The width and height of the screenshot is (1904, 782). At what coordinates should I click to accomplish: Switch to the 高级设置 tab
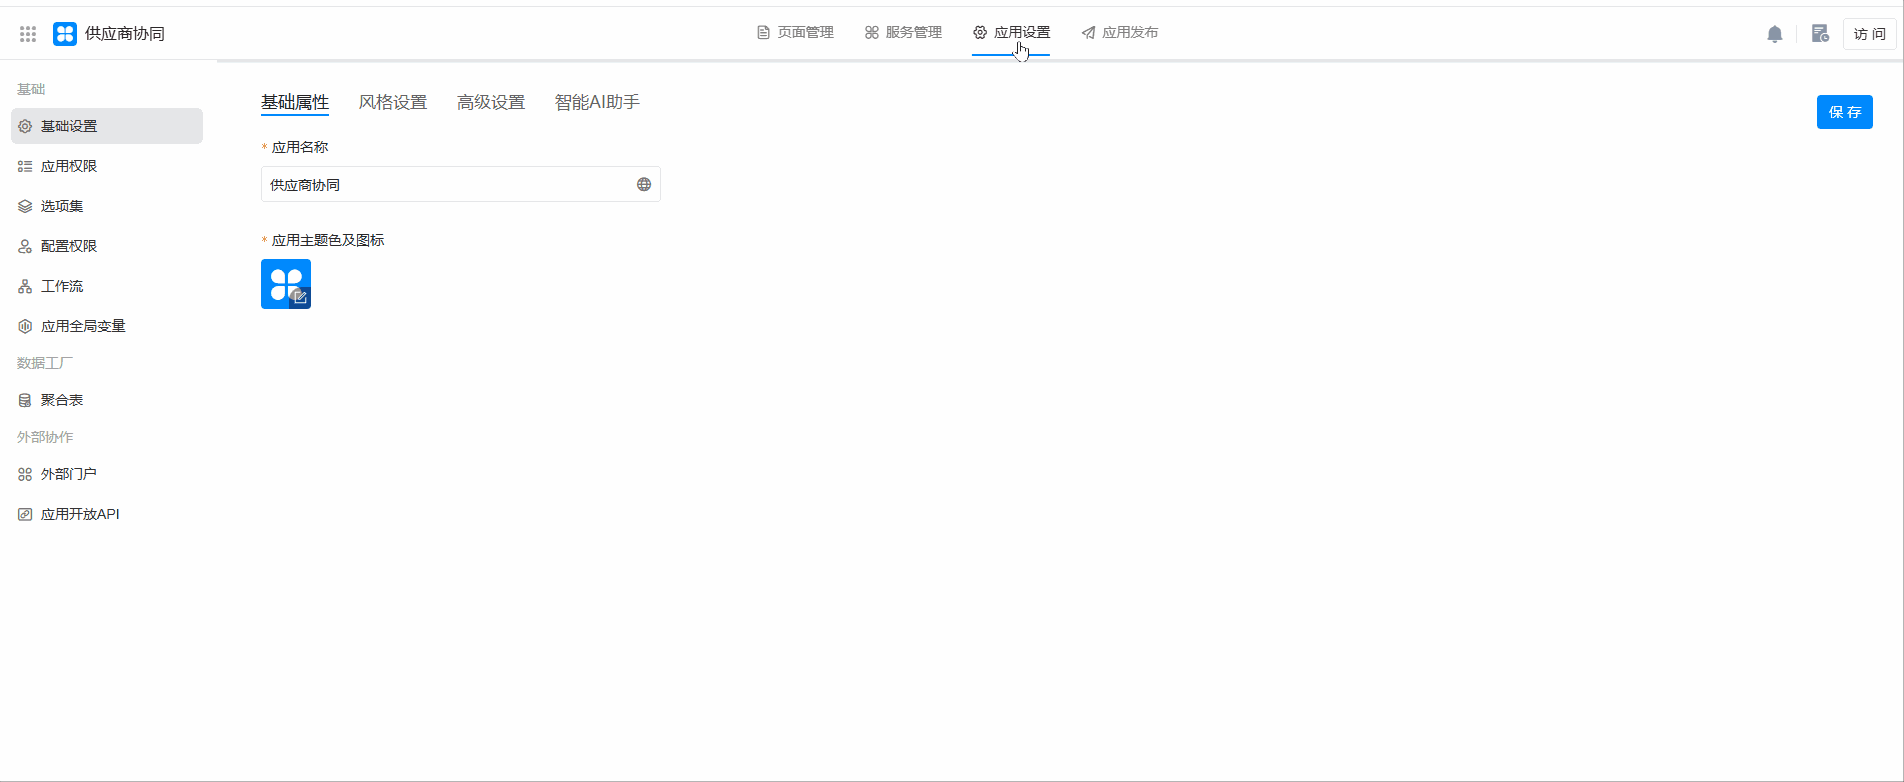[491, 102]
